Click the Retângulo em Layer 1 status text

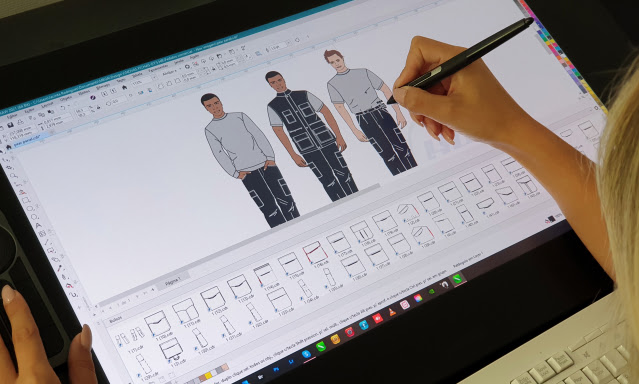(468, 260)
